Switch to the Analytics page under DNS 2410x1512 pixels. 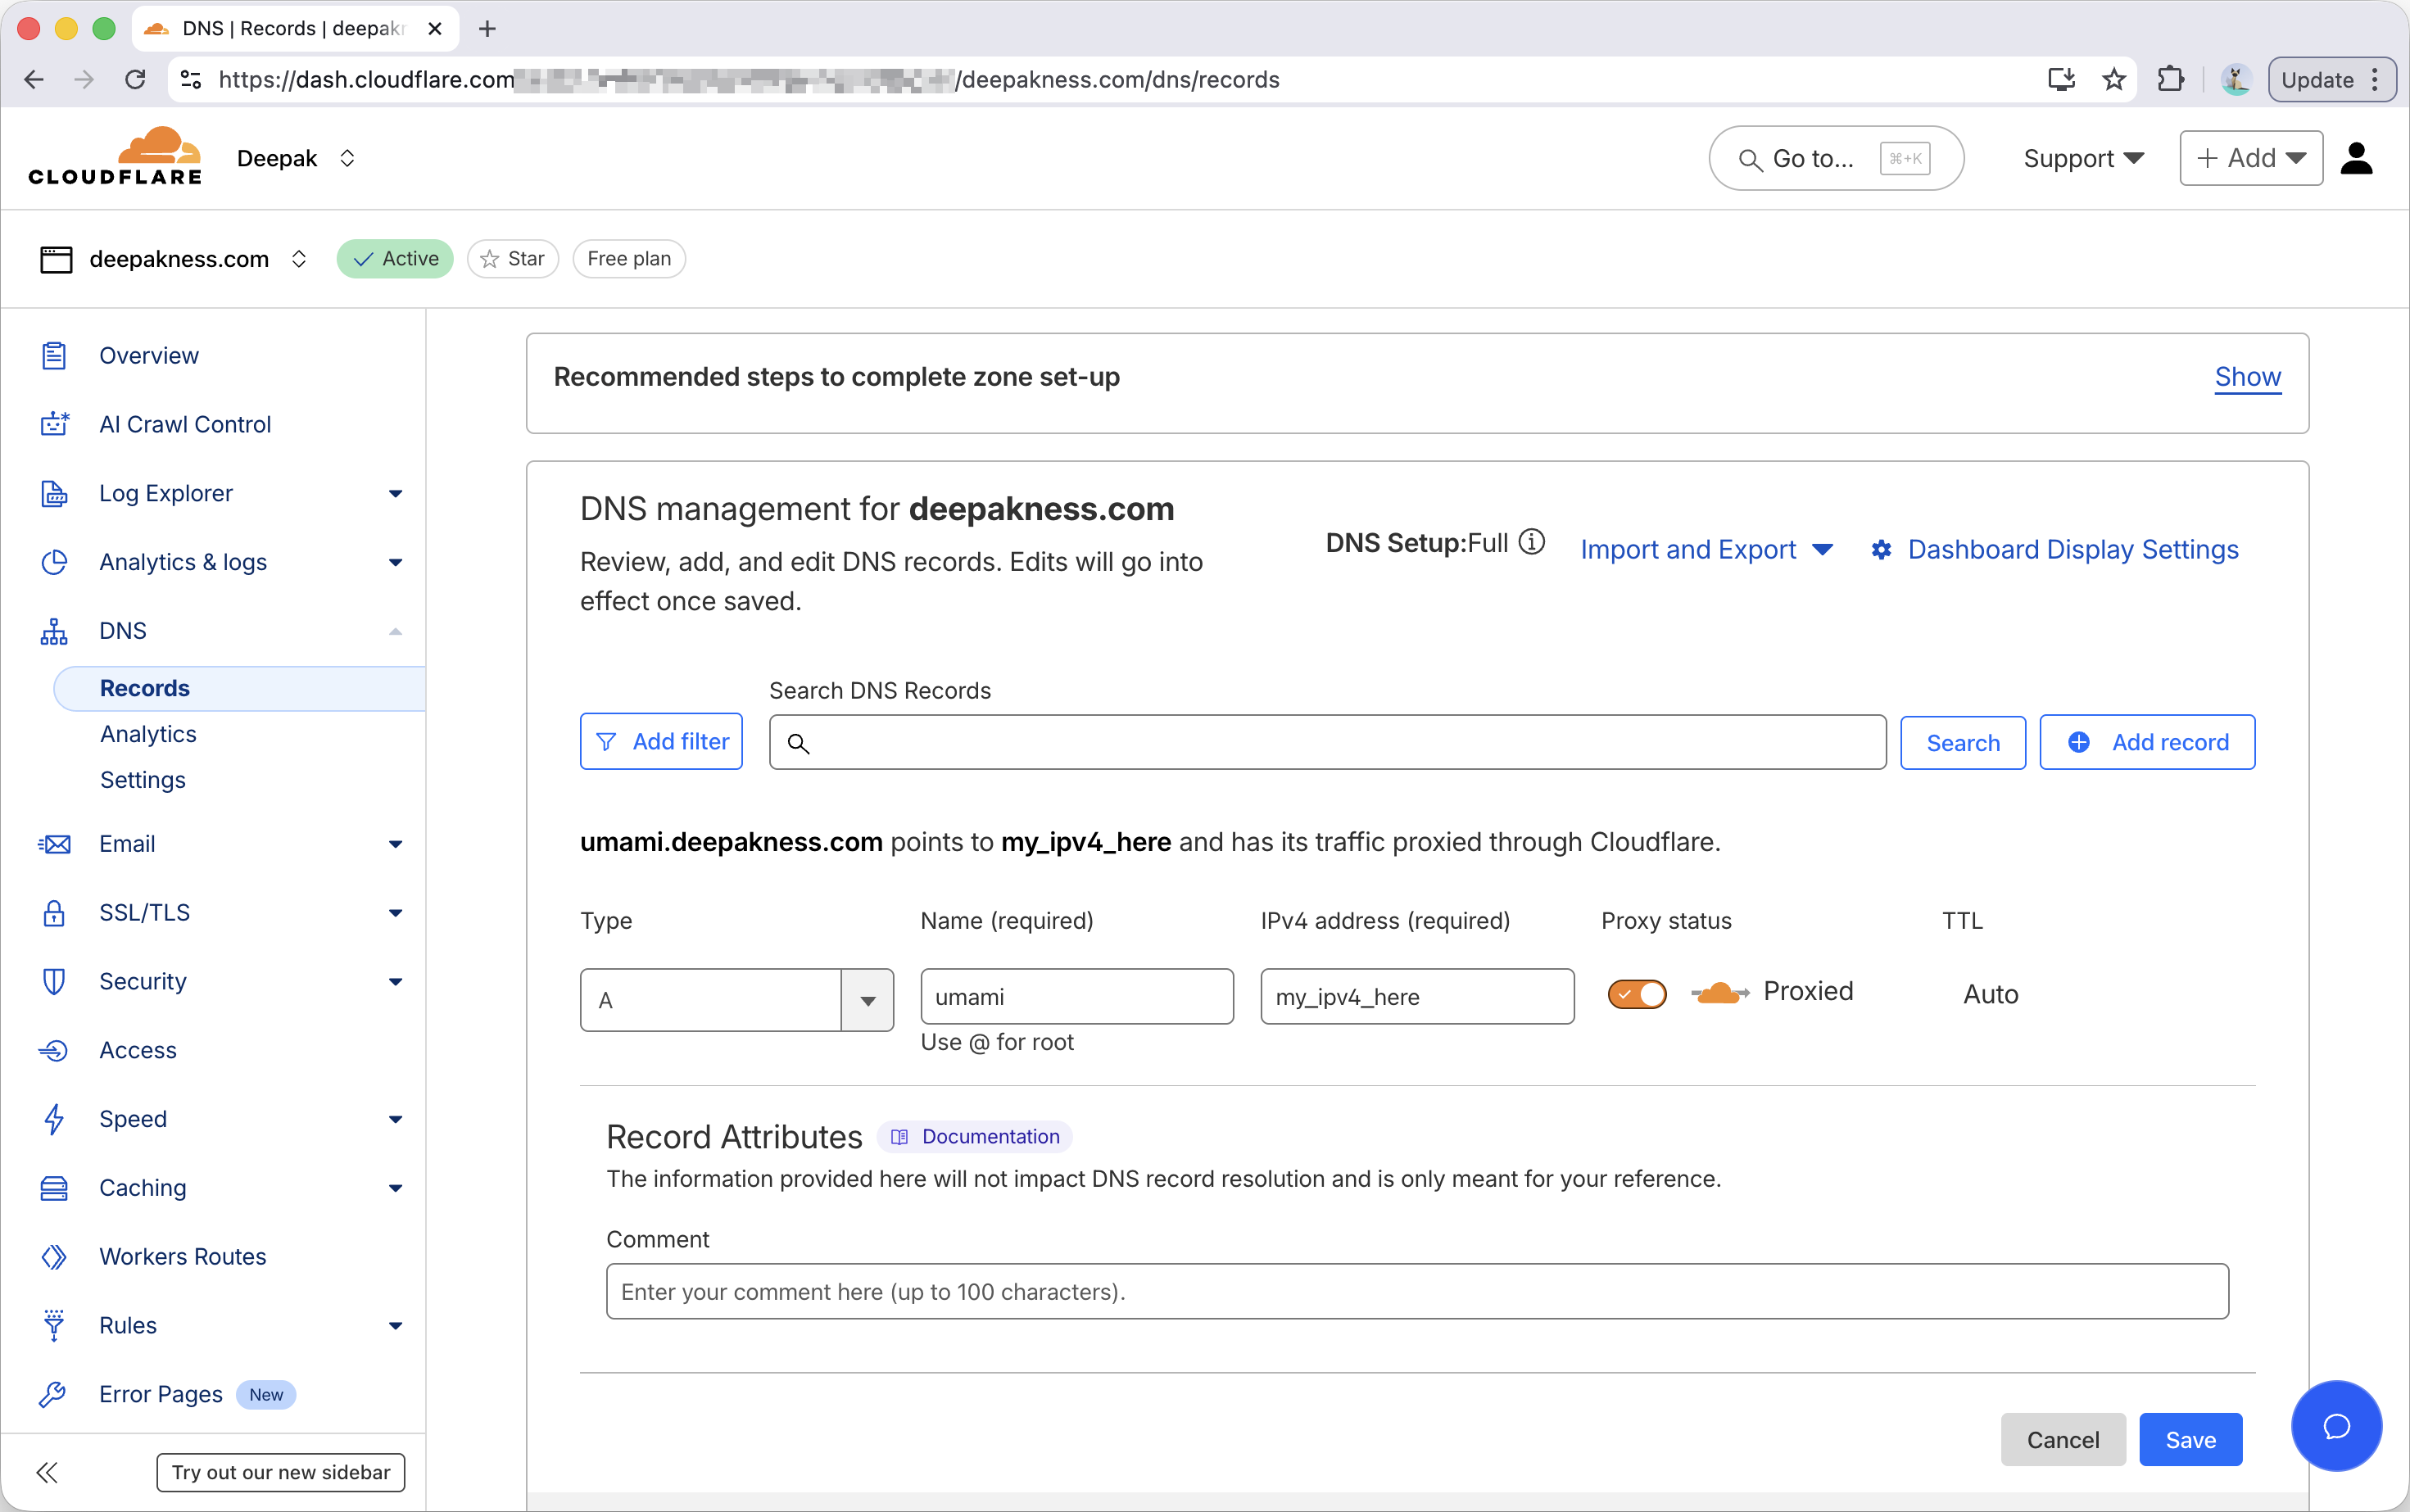pos(147,733)
